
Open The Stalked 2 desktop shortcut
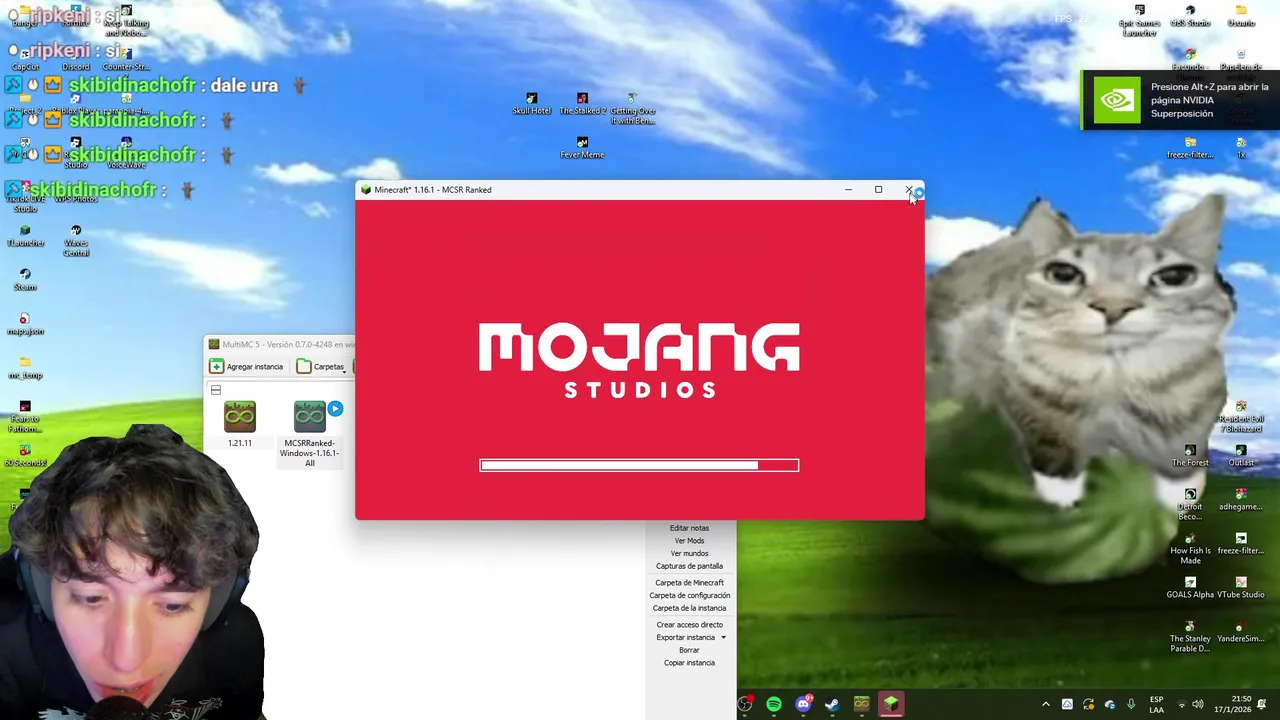coord(582,104)
